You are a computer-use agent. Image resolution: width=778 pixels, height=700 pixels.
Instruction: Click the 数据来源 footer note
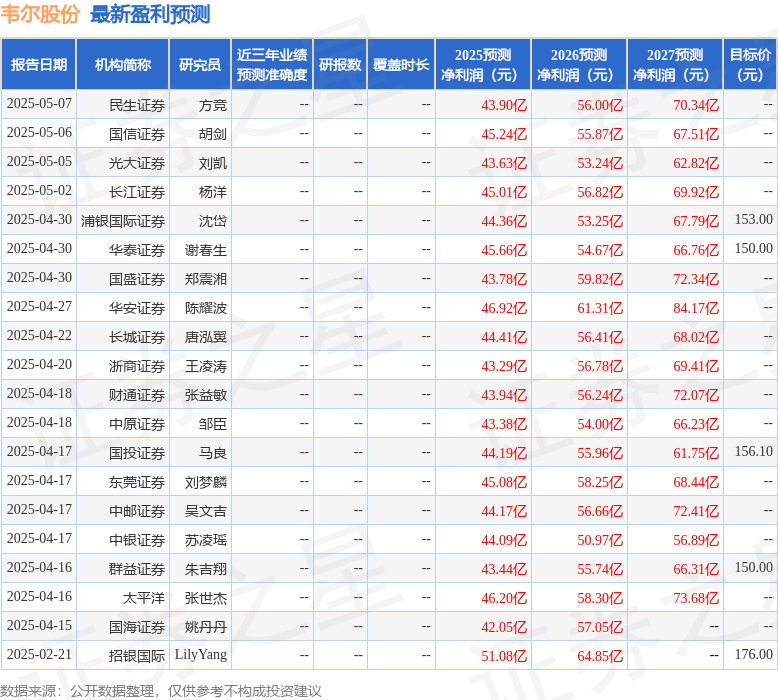click(160, 691)
